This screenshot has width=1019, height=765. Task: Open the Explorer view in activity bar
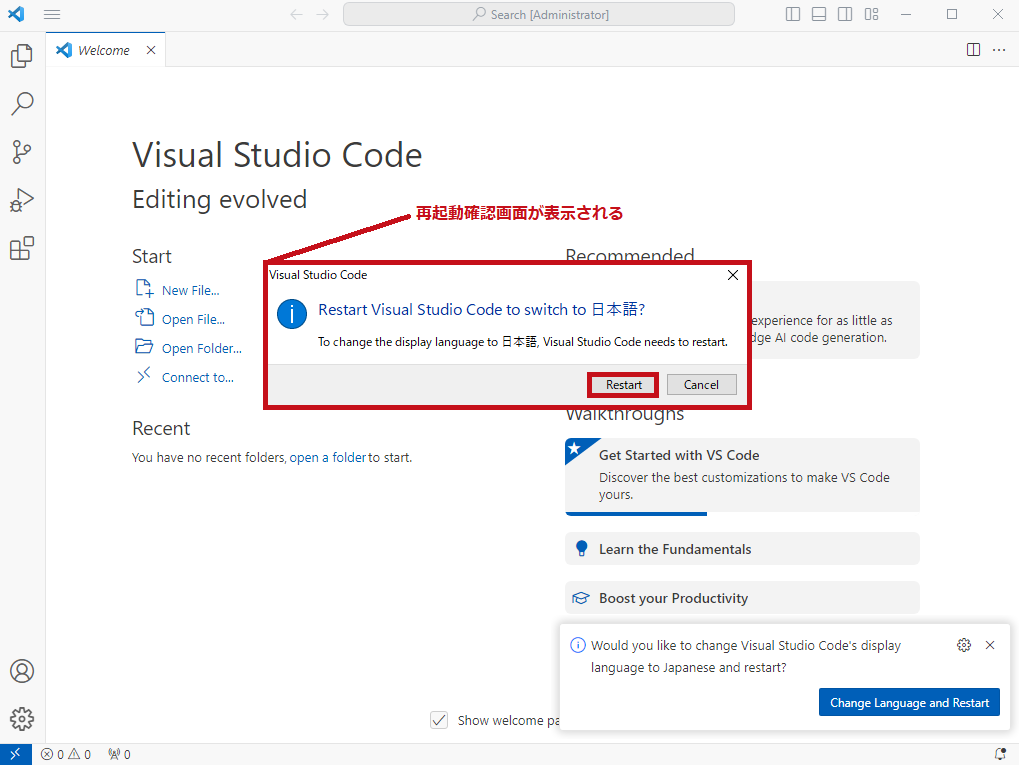(22, 56)
